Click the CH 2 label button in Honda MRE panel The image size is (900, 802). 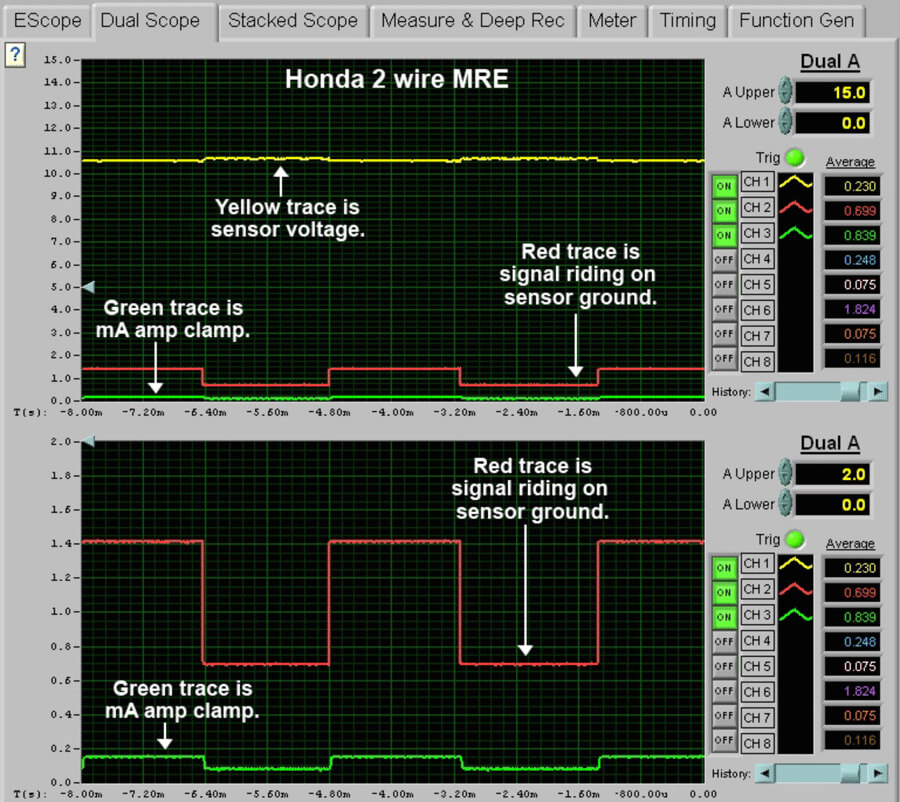coord(757,208)
